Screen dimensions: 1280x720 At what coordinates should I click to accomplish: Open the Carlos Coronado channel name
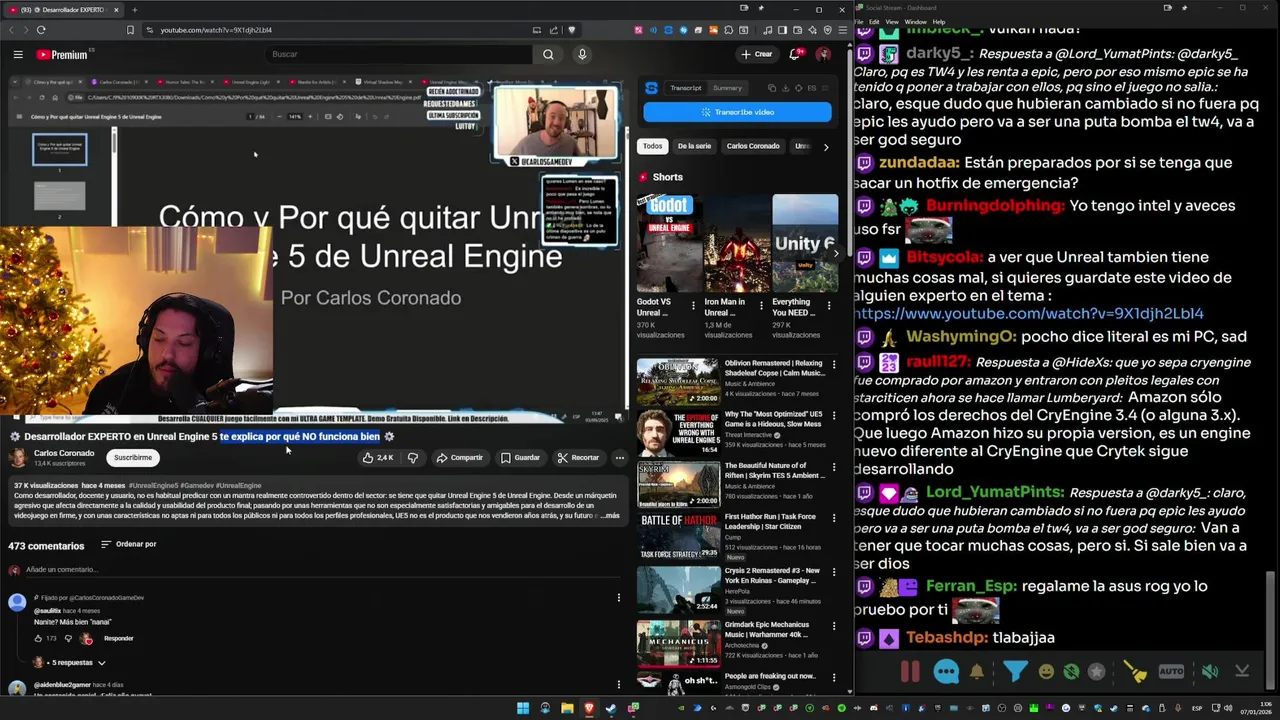click(x=64, y=453)
